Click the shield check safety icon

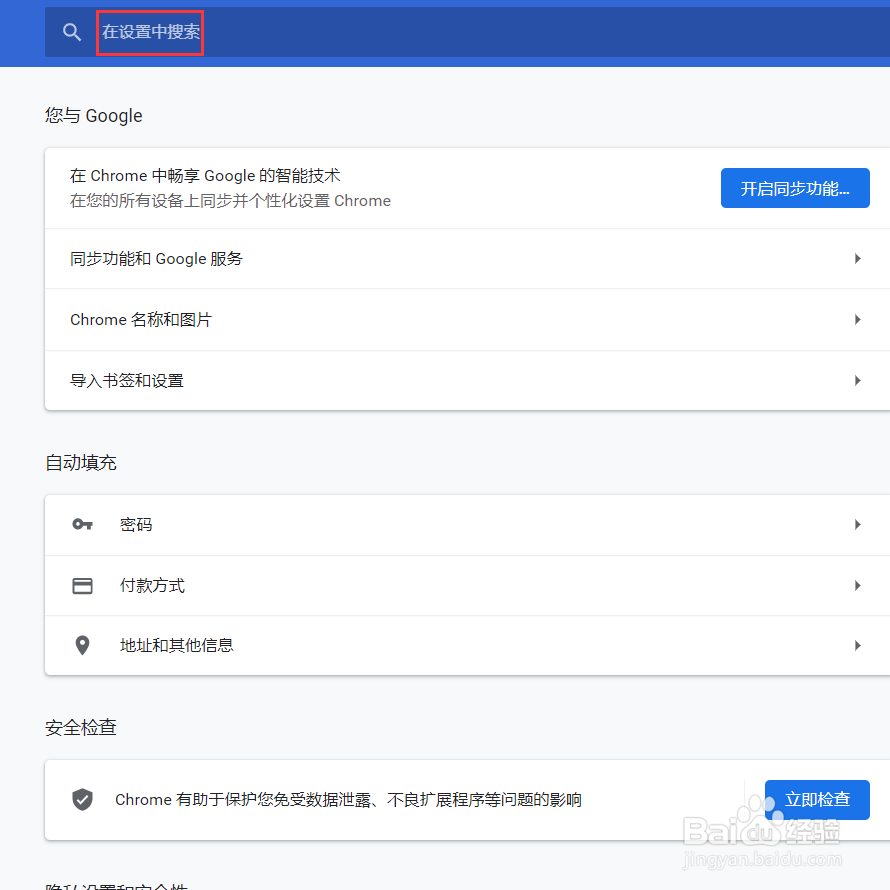(82, 799)
